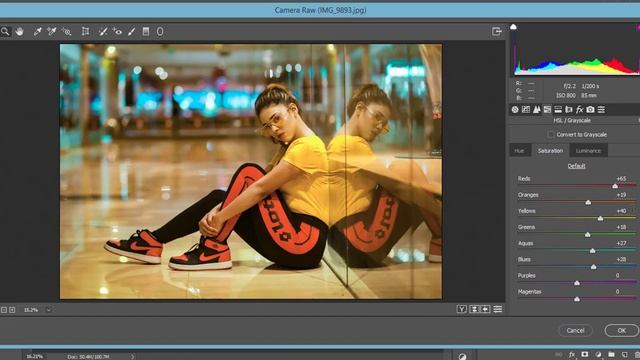
Task: Click the preview photo of the woman
Action: point(251,171)
